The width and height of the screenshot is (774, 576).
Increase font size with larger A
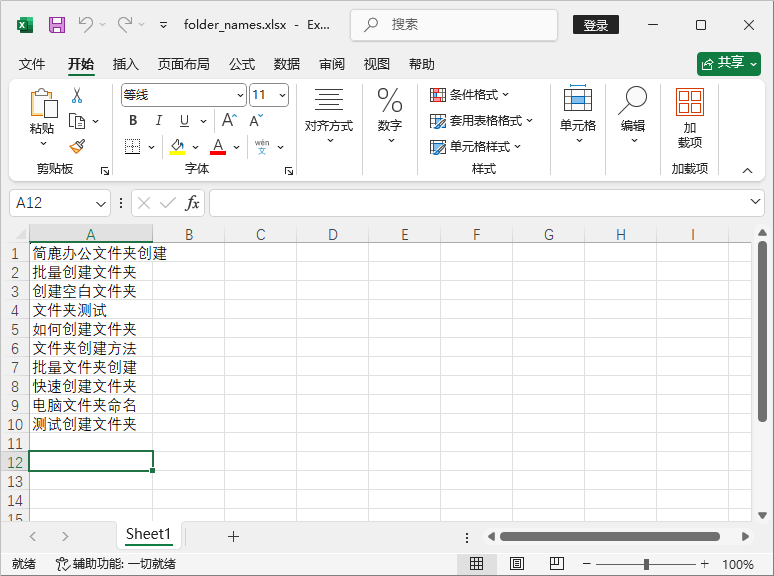230,120
